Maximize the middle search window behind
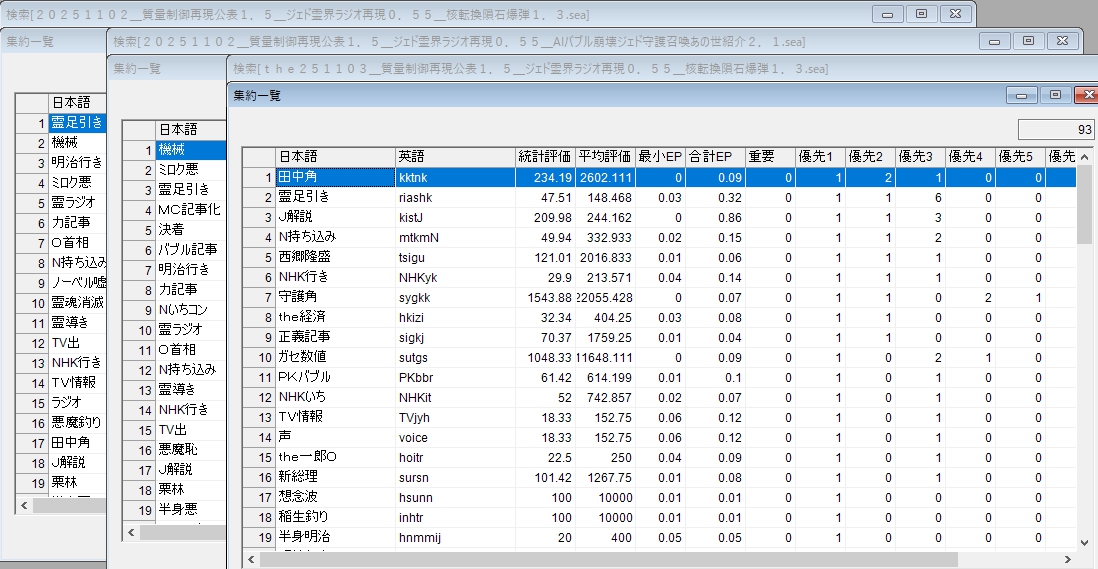1098x569 pixels. click(x=1027, y=41)
